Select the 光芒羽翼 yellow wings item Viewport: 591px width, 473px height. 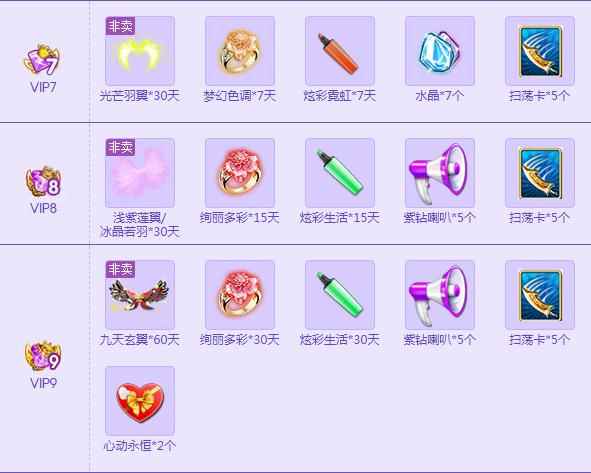pyautogui.click(x=140, y=51)
